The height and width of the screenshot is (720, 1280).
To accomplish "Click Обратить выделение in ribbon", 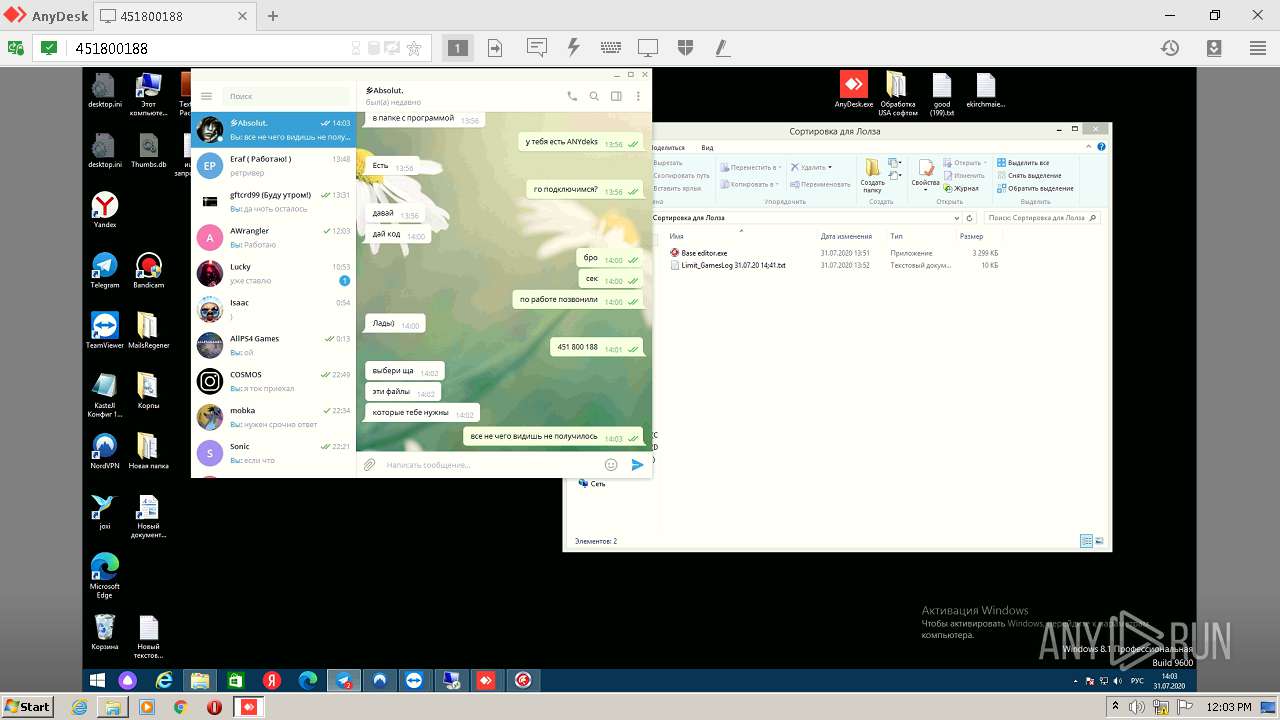I will coord(1034,188).
